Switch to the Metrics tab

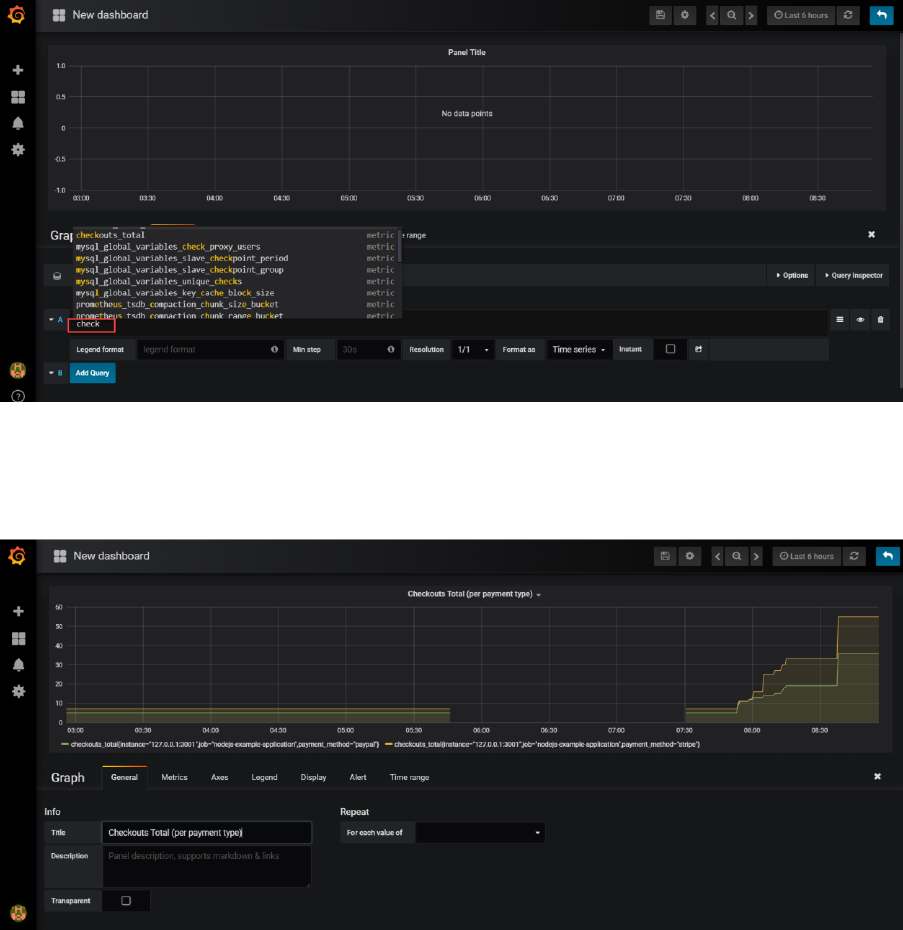point(174,777)
